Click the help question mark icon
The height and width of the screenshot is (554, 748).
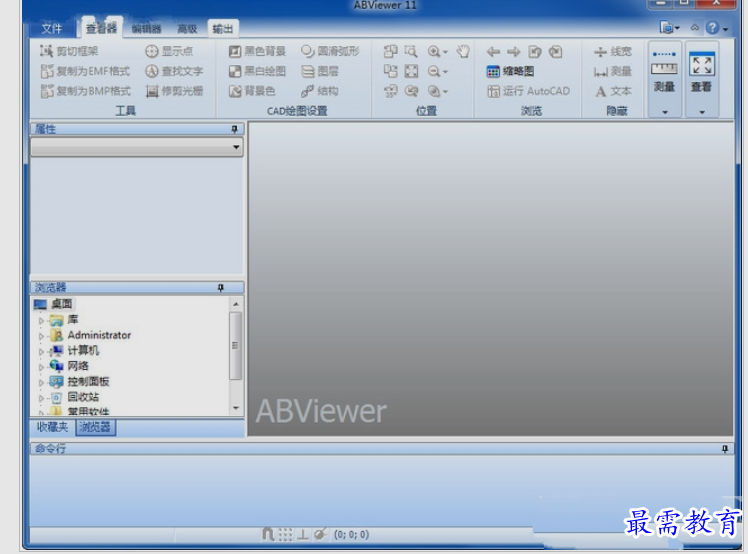click(712, 28)
